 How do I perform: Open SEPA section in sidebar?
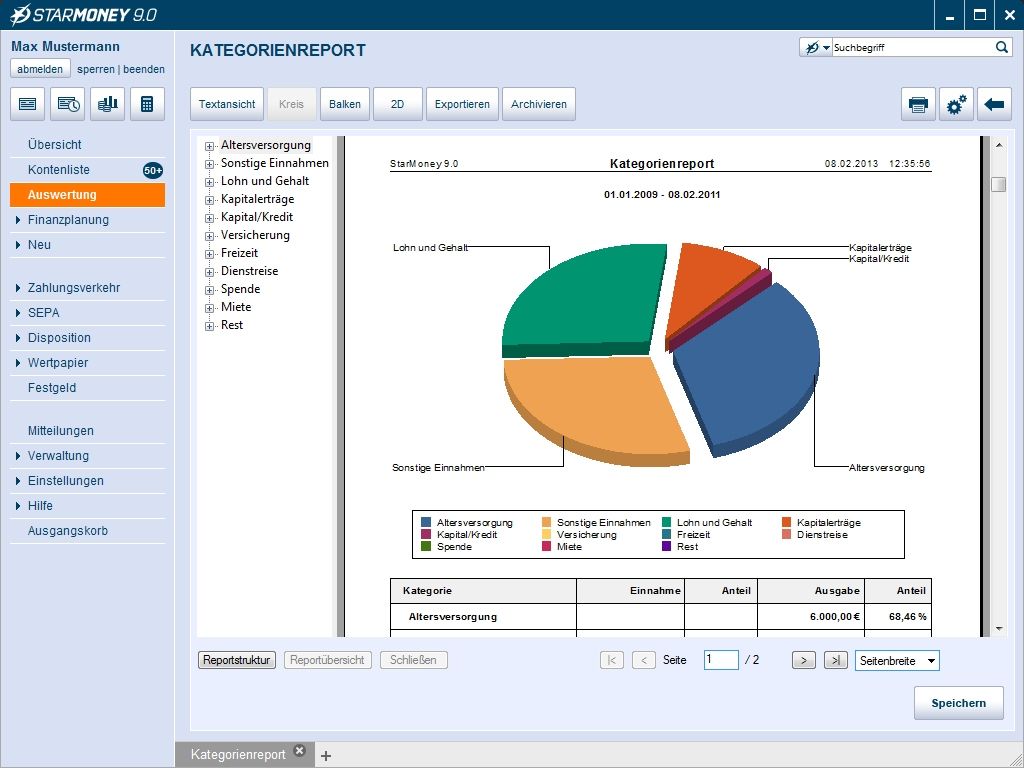(x=88, y=313)
